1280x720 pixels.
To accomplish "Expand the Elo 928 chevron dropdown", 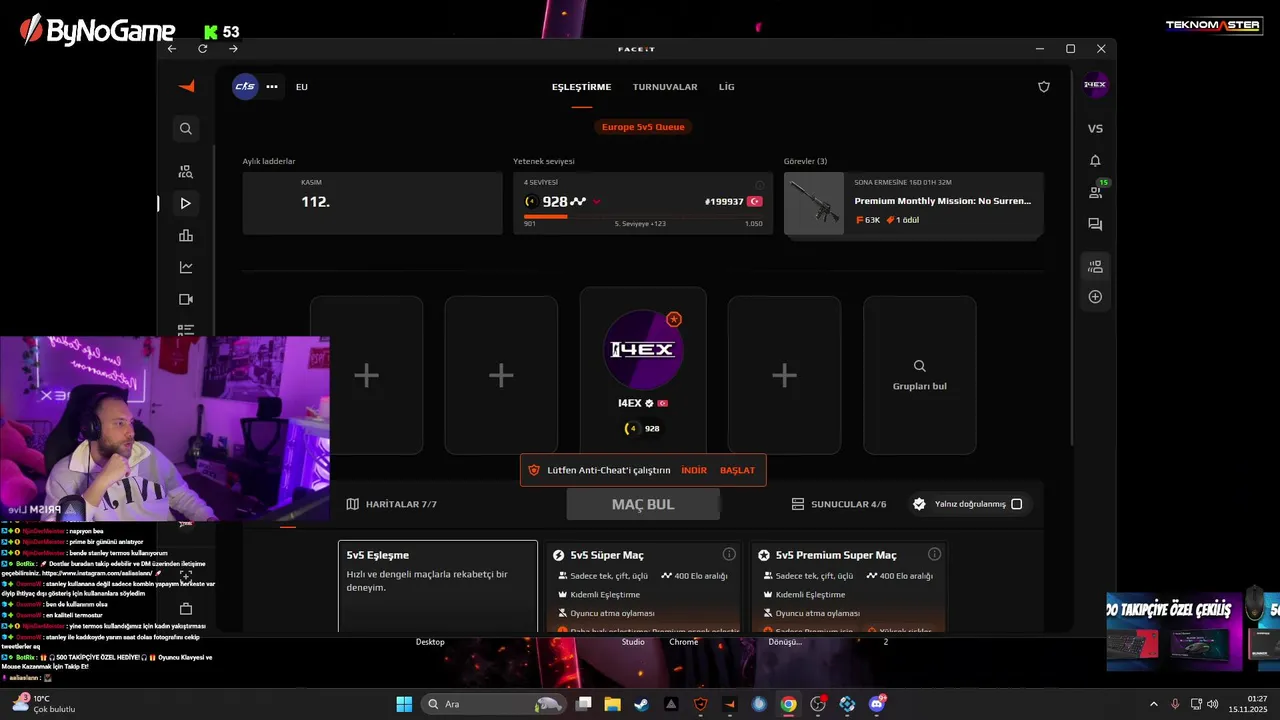I will click(x=597, y=202).
